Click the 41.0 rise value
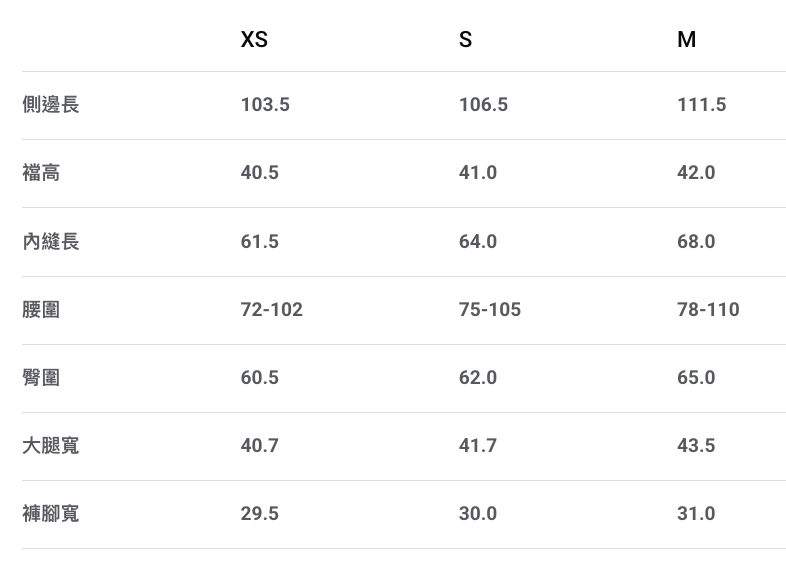Screen dimensions: 786x566 478,173
